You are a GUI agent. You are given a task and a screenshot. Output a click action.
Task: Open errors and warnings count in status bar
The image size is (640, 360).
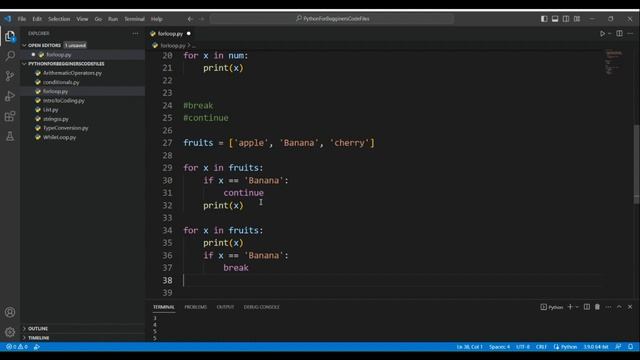coord(17,347)
